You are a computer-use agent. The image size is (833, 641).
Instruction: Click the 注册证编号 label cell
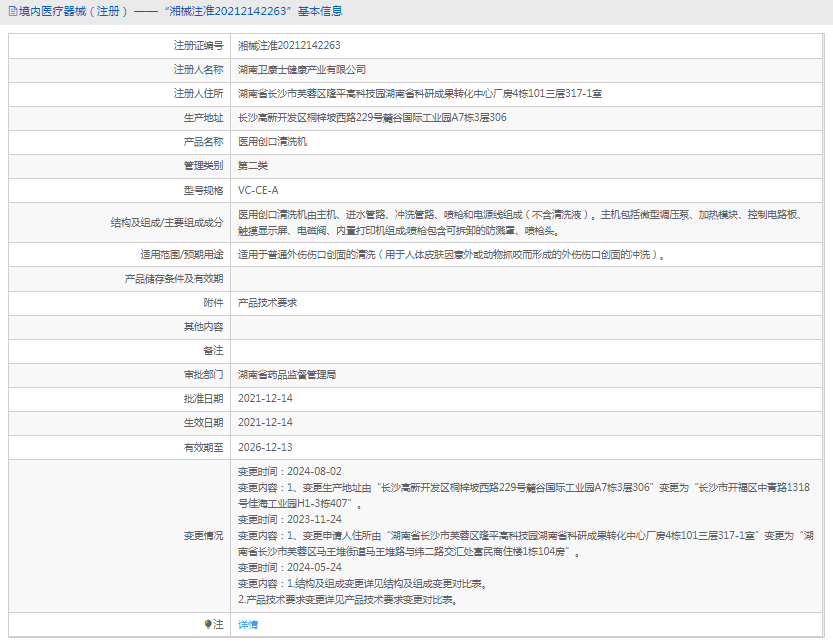[120, 46]
